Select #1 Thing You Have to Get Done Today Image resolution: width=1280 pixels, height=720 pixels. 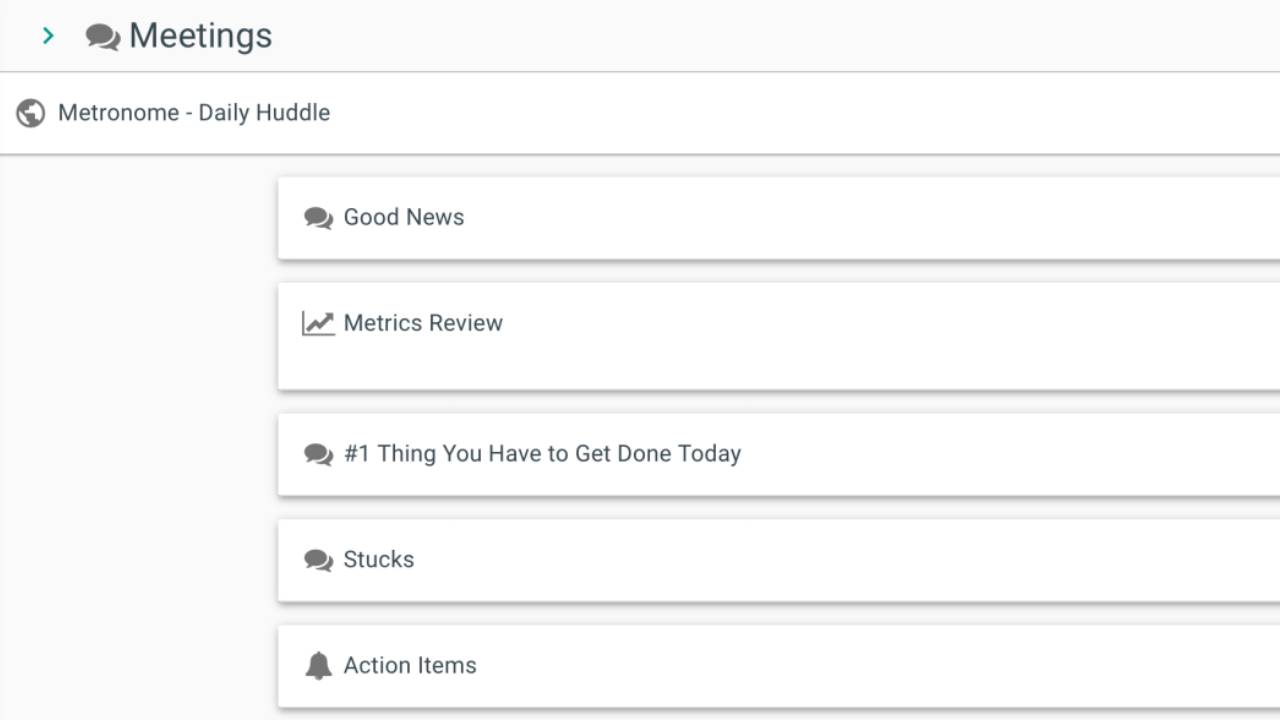(542, 453)
